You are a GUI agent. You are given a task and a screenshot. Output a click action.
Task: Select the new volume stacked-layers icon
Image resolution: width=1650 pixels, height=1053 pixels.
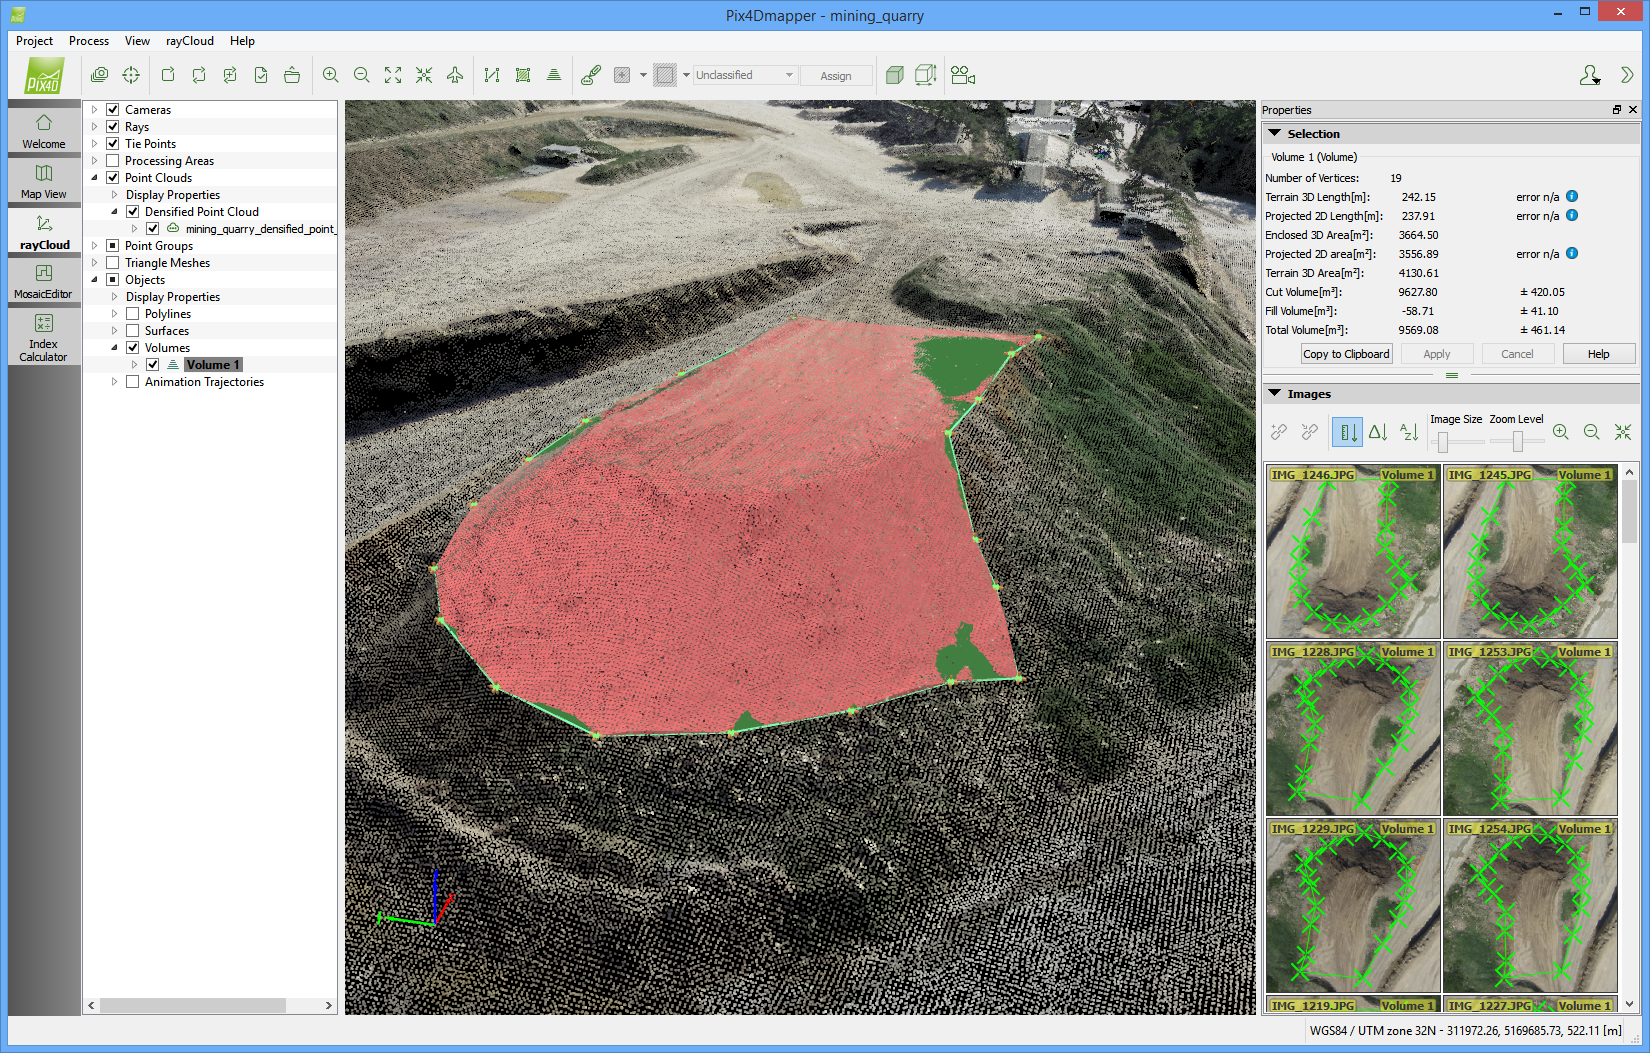(554, 75)
